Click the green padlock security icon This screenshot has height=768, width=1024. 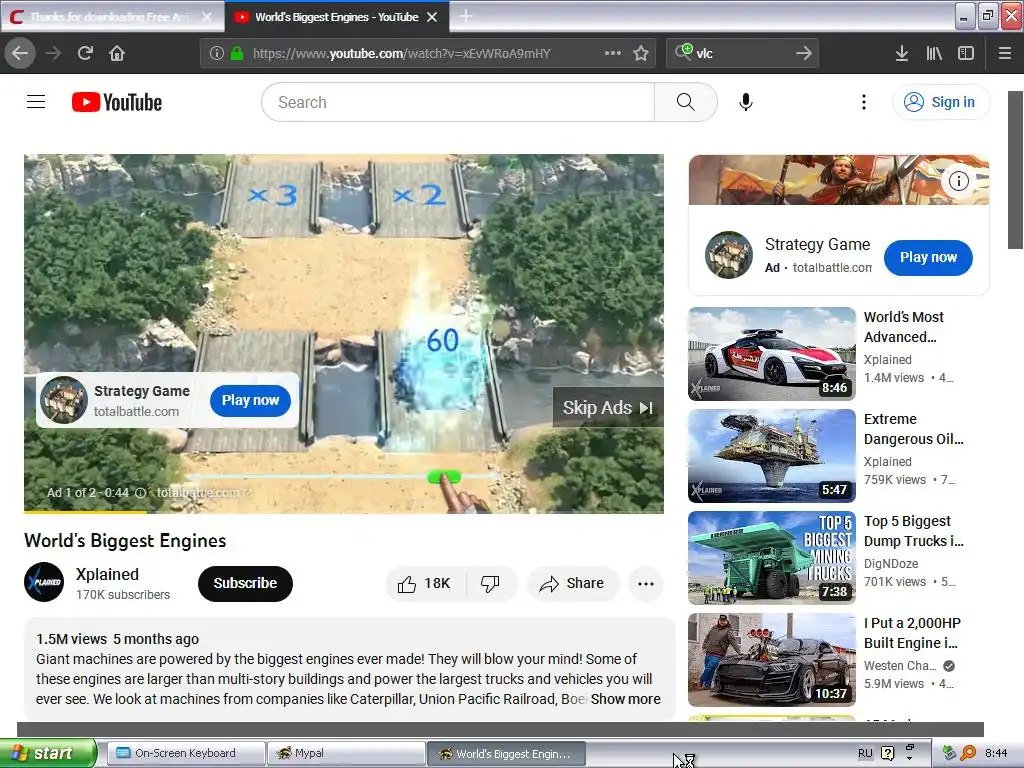coord(237,53)
